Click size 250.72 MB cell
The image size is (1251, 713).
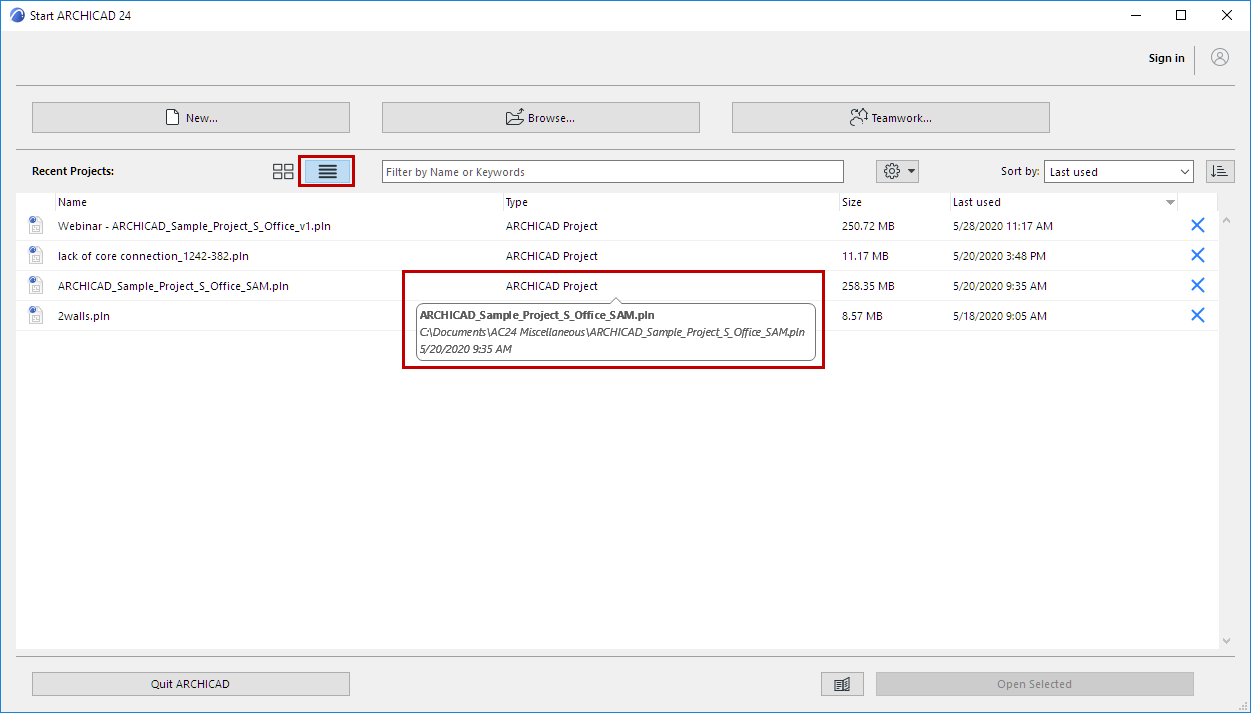868,226
